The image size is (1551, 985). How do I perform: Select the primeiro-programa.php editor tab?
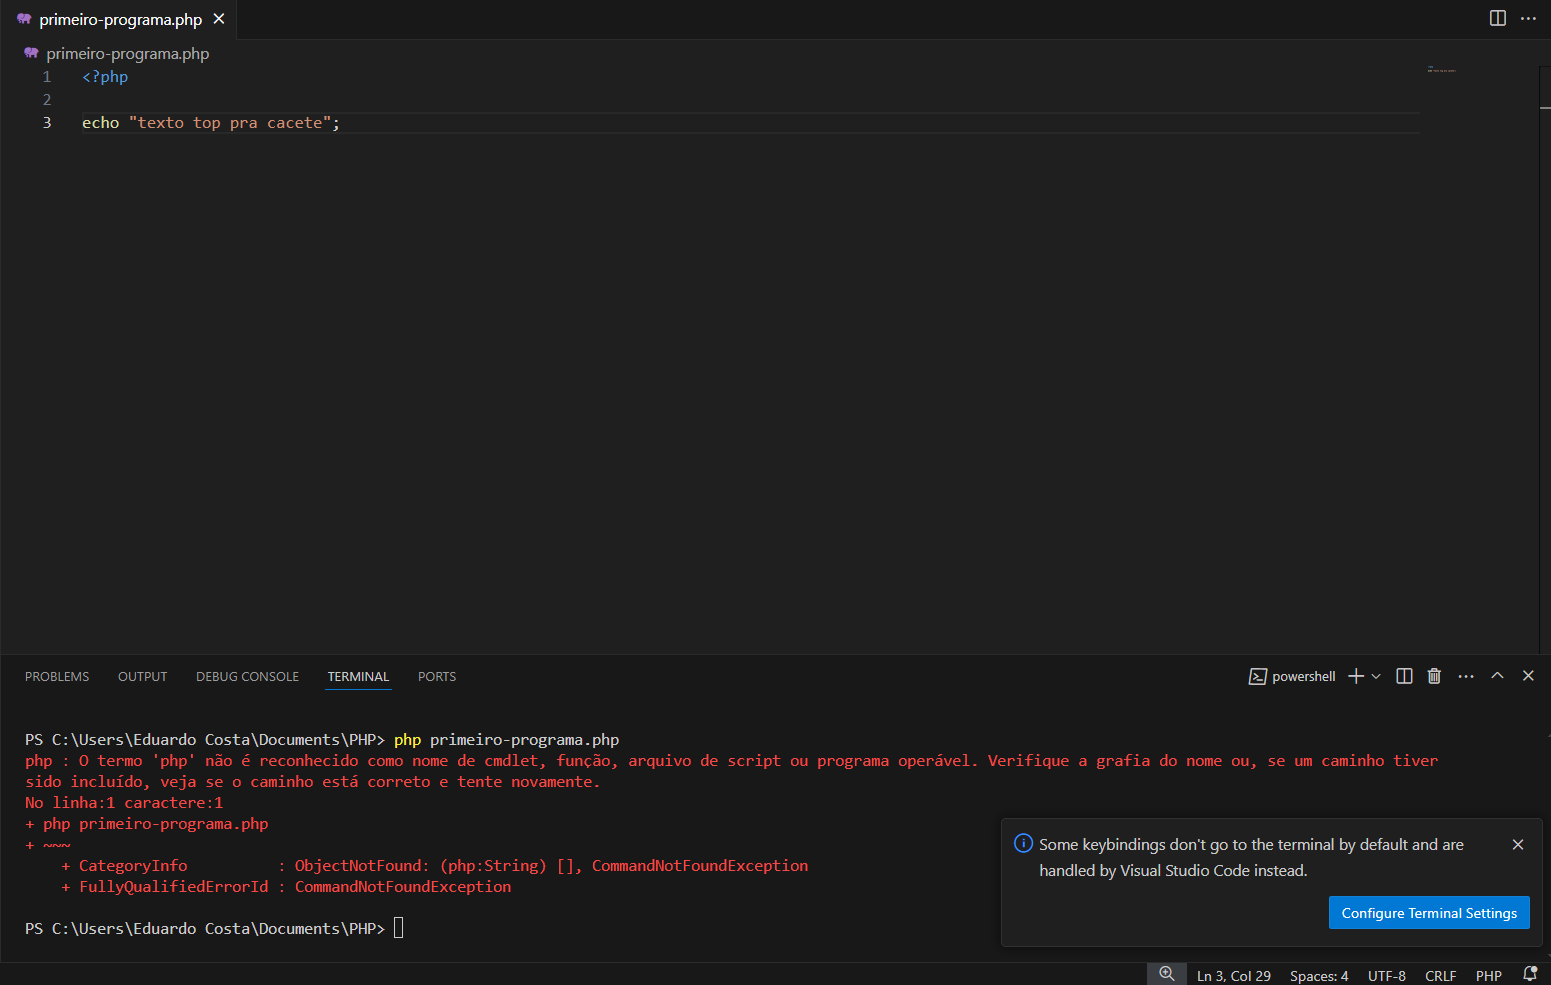pyautogui.click(x=120, y=19)
